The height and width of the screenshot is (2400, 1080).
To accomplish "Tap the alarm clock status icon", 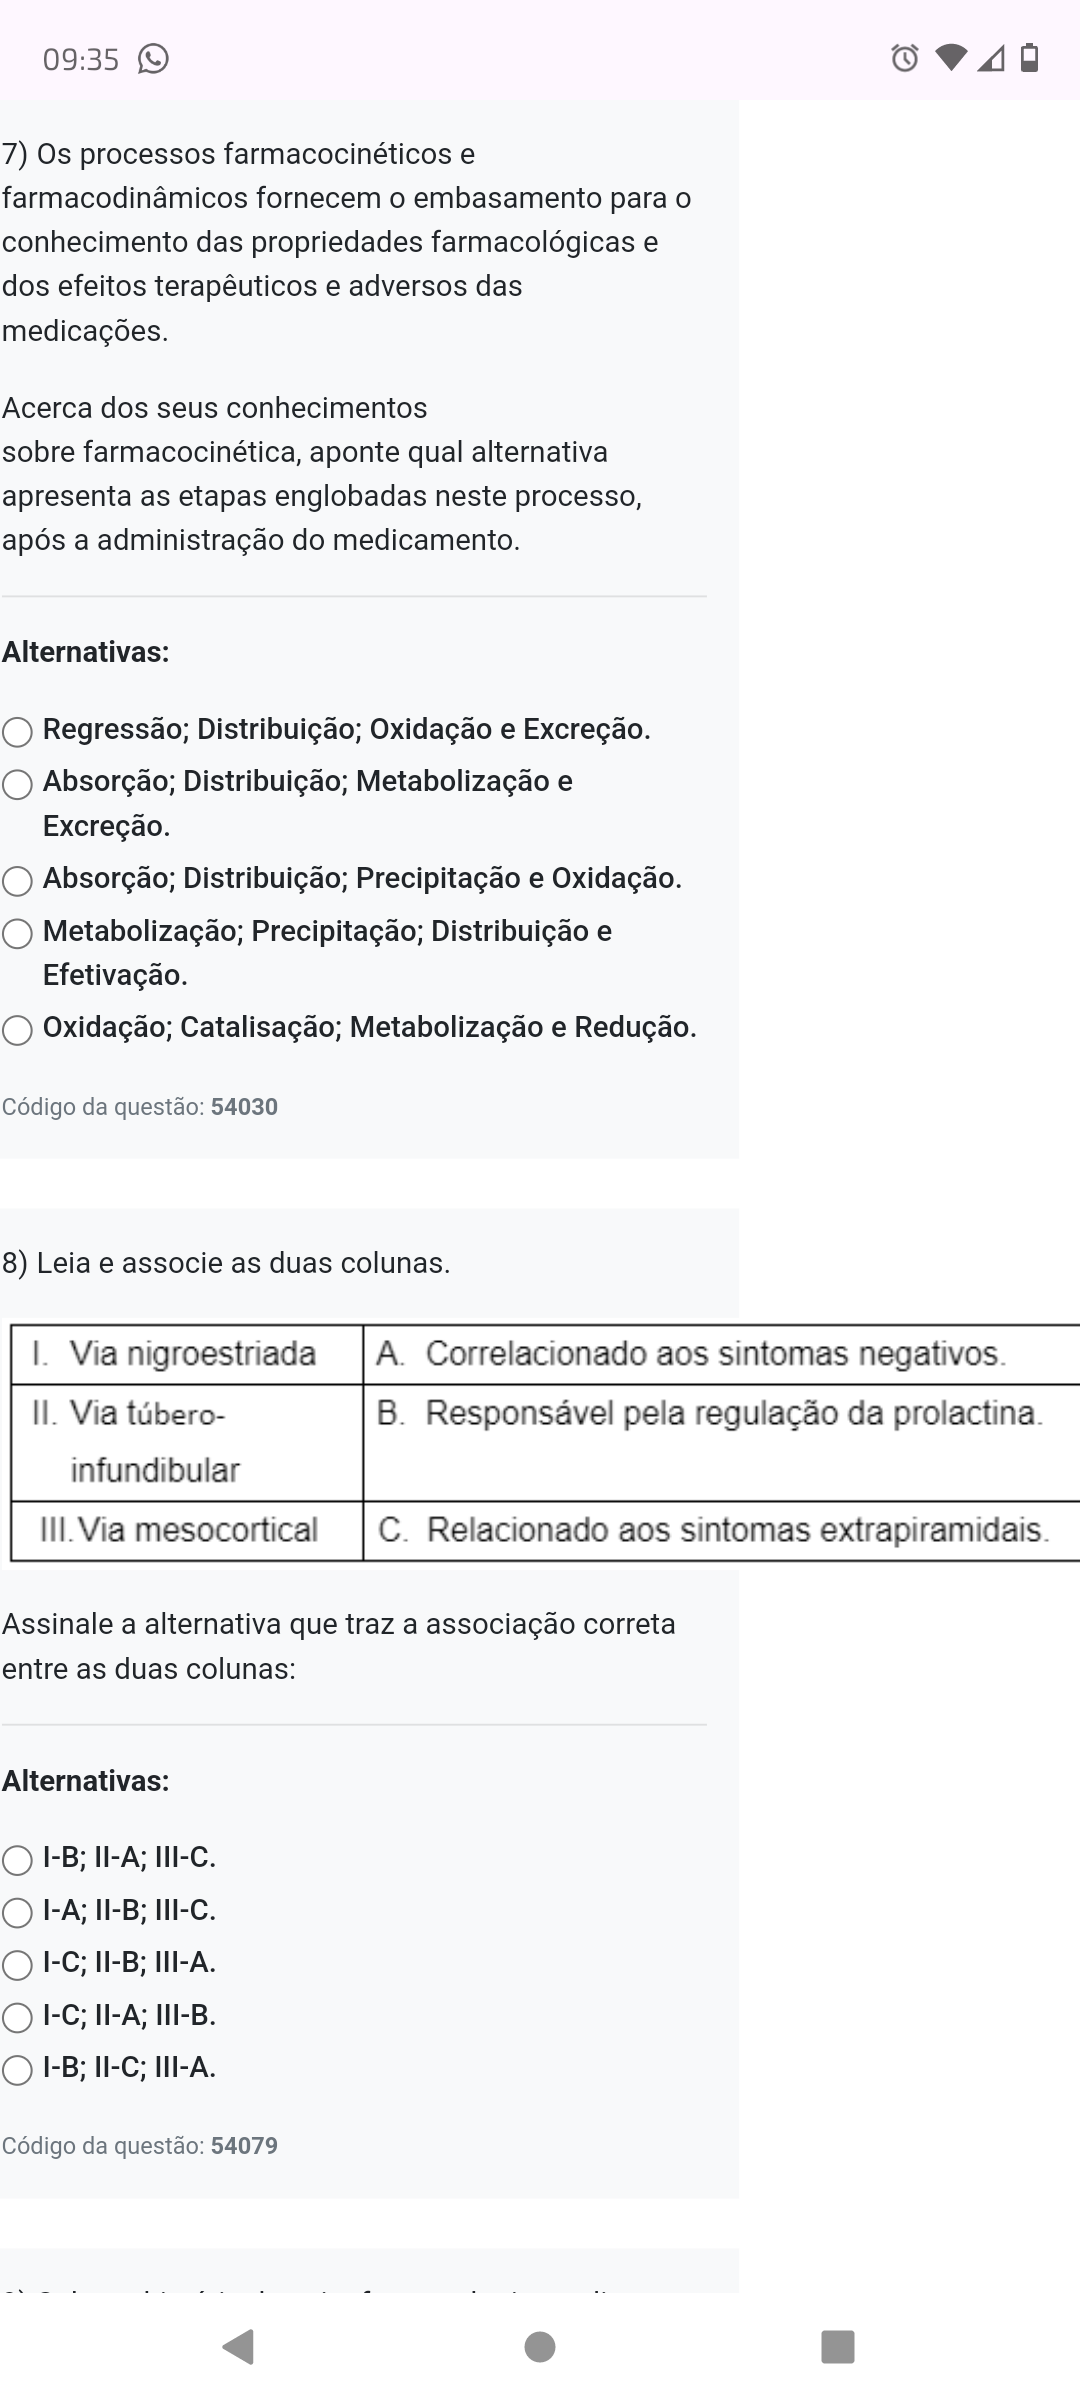I will 904,59.
